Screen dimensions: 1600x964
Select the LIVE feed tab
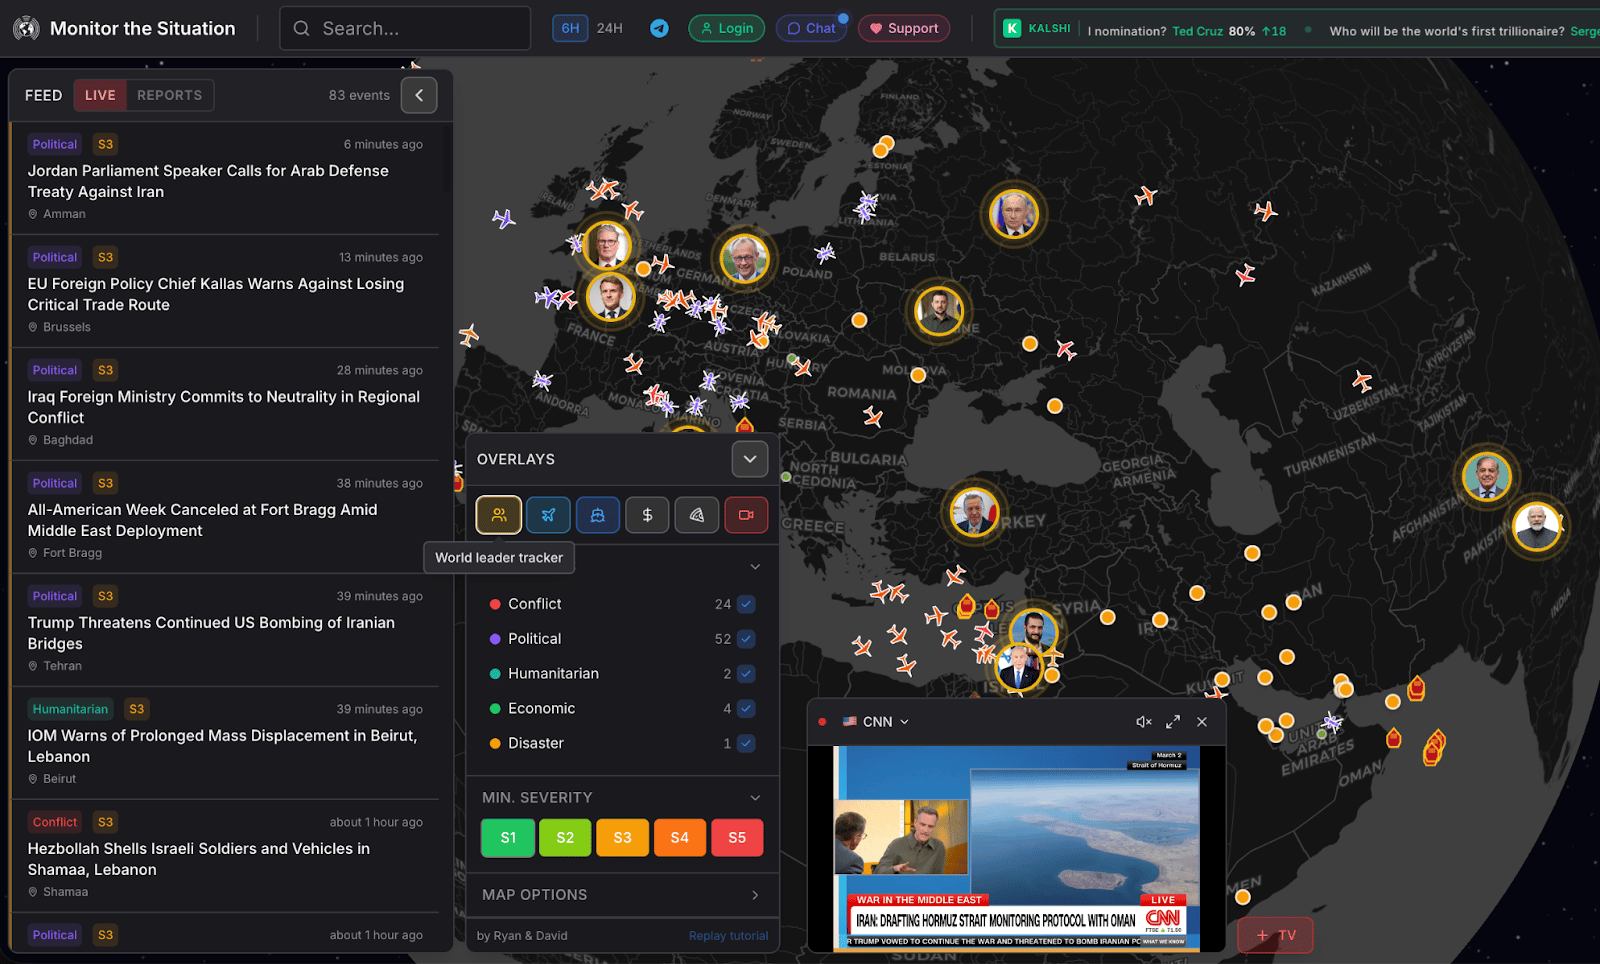pos(99,94)
